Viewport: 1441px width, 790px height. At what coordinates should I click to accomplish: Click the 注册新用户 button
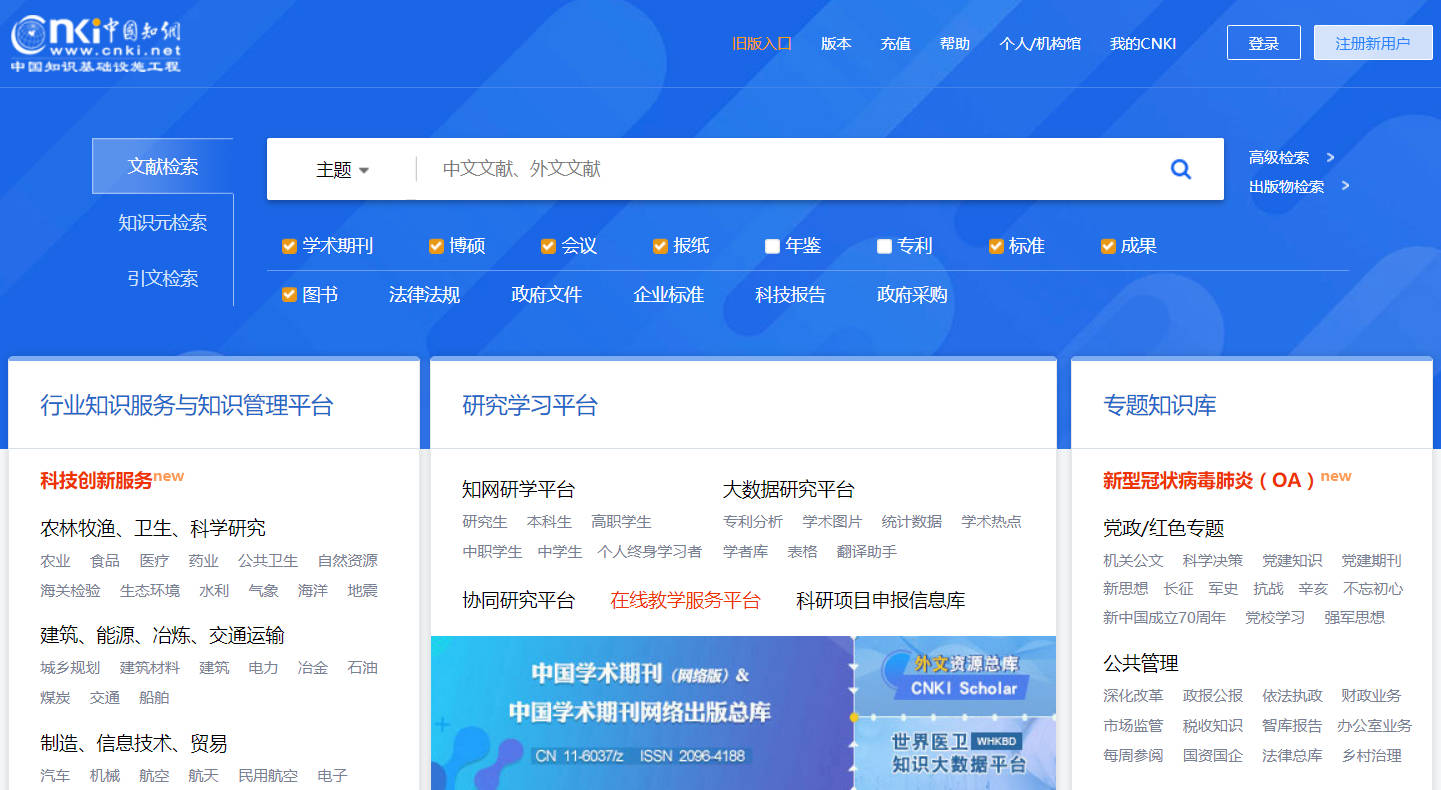[x=1373, y=43]
